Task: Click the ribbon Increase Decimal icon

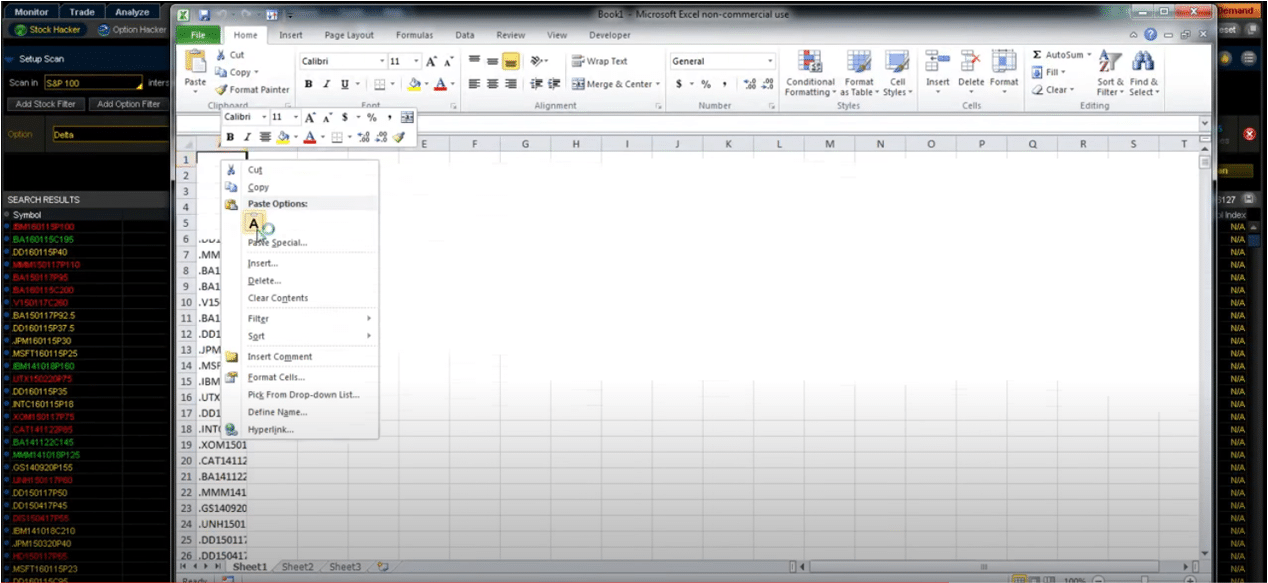Action: [x=751, y=84]
